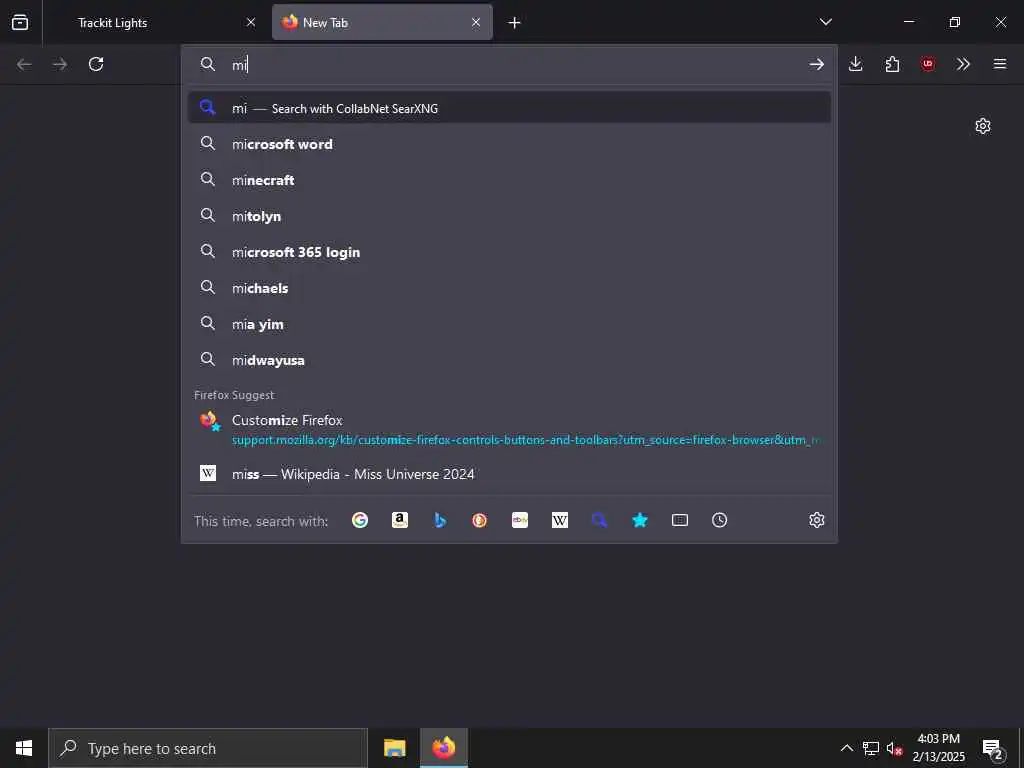Expand the List all tabs chevron
Viewport: 1024px width, 768px height.
(826, 22)
